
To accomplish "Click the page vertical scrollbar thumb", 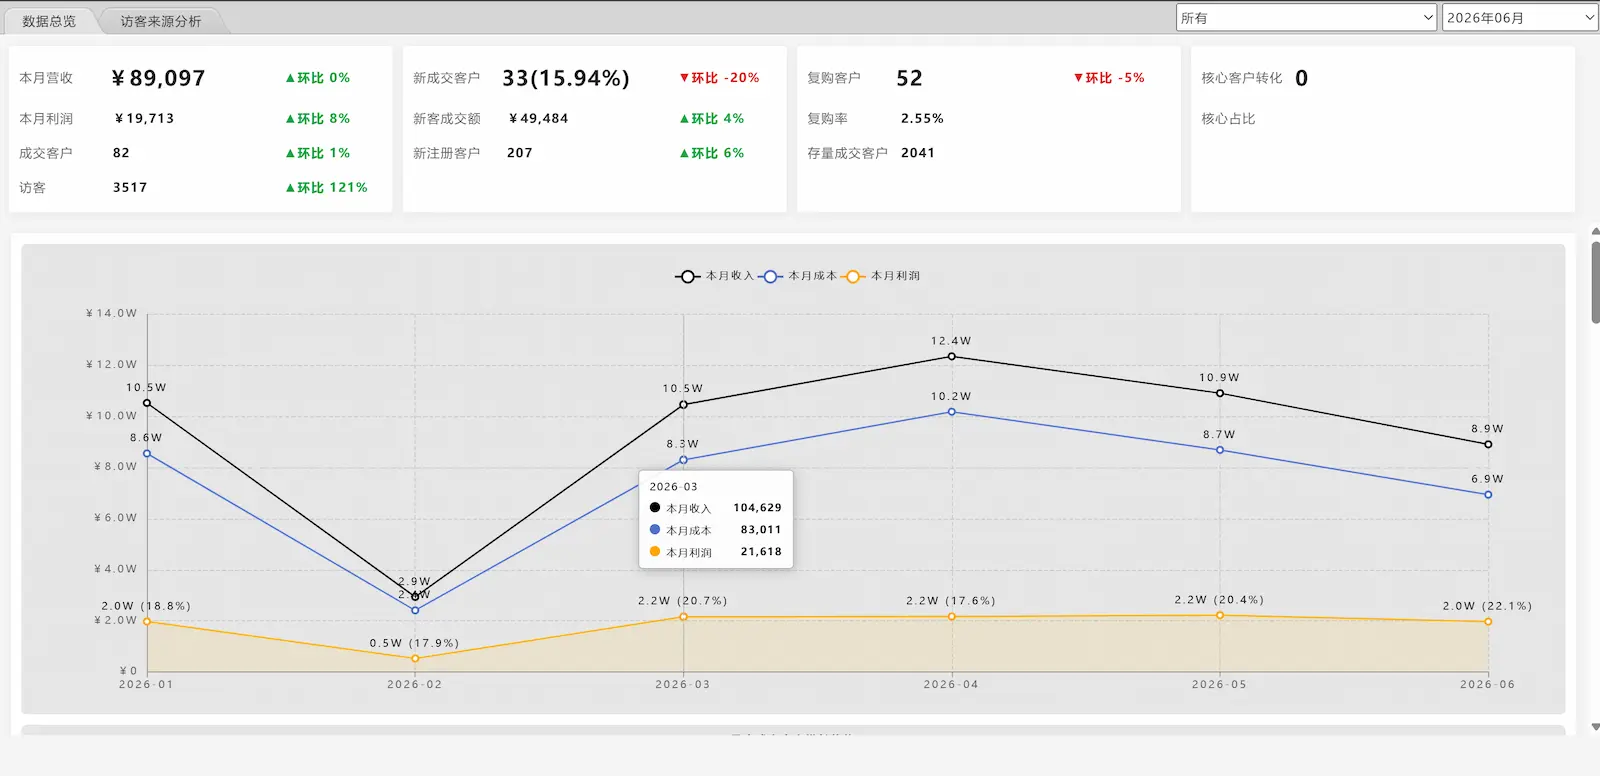I will 1595,282.
